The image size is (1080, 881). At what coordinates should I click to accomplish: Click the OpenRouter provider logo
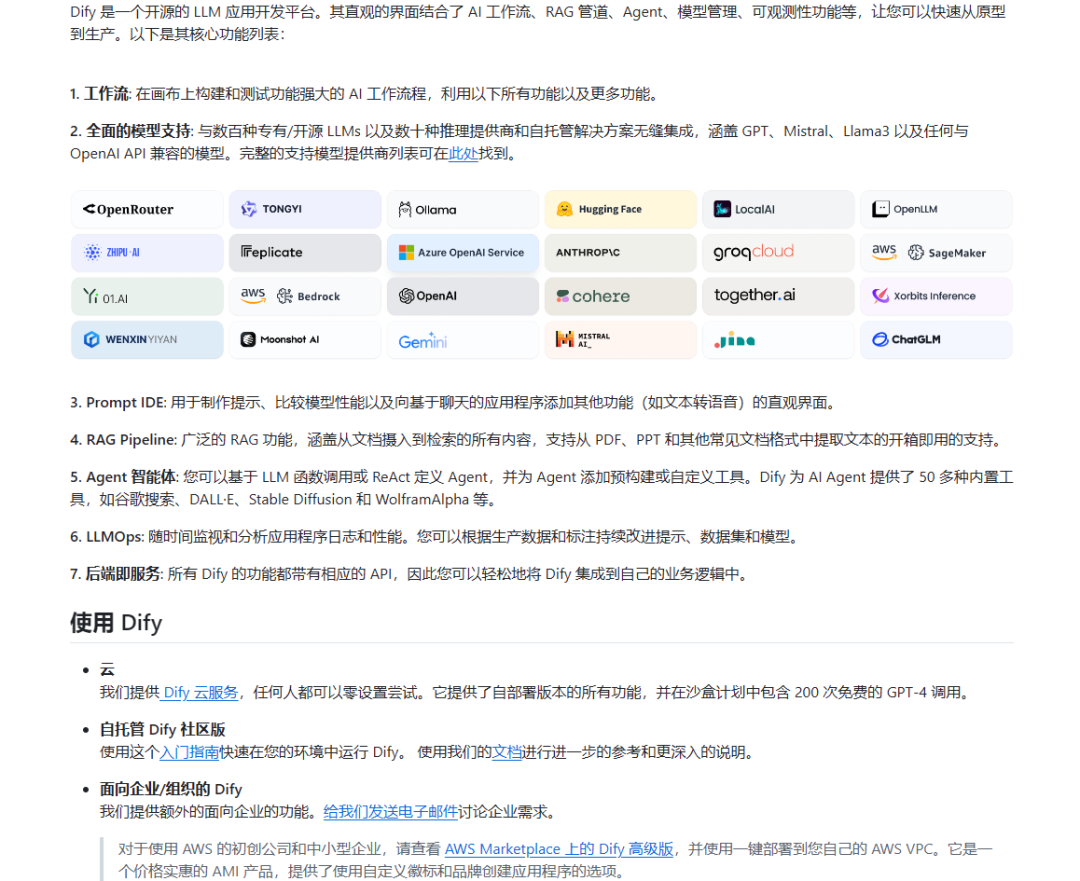[x=147, y=209]
